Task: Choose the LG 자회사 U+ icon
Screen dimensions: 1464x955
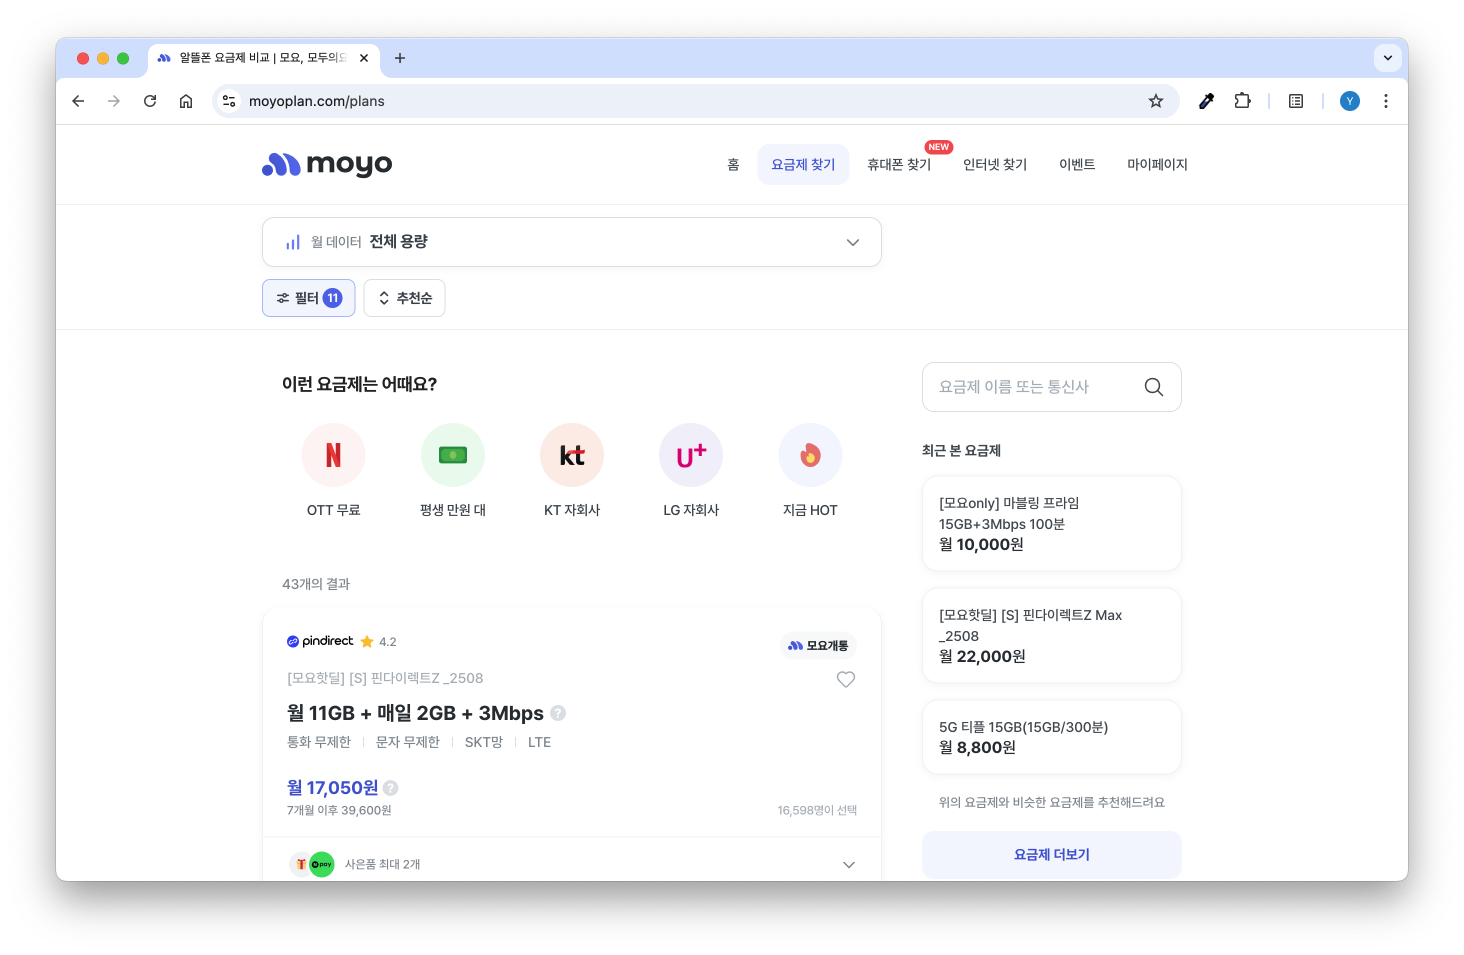Action: 691,455
